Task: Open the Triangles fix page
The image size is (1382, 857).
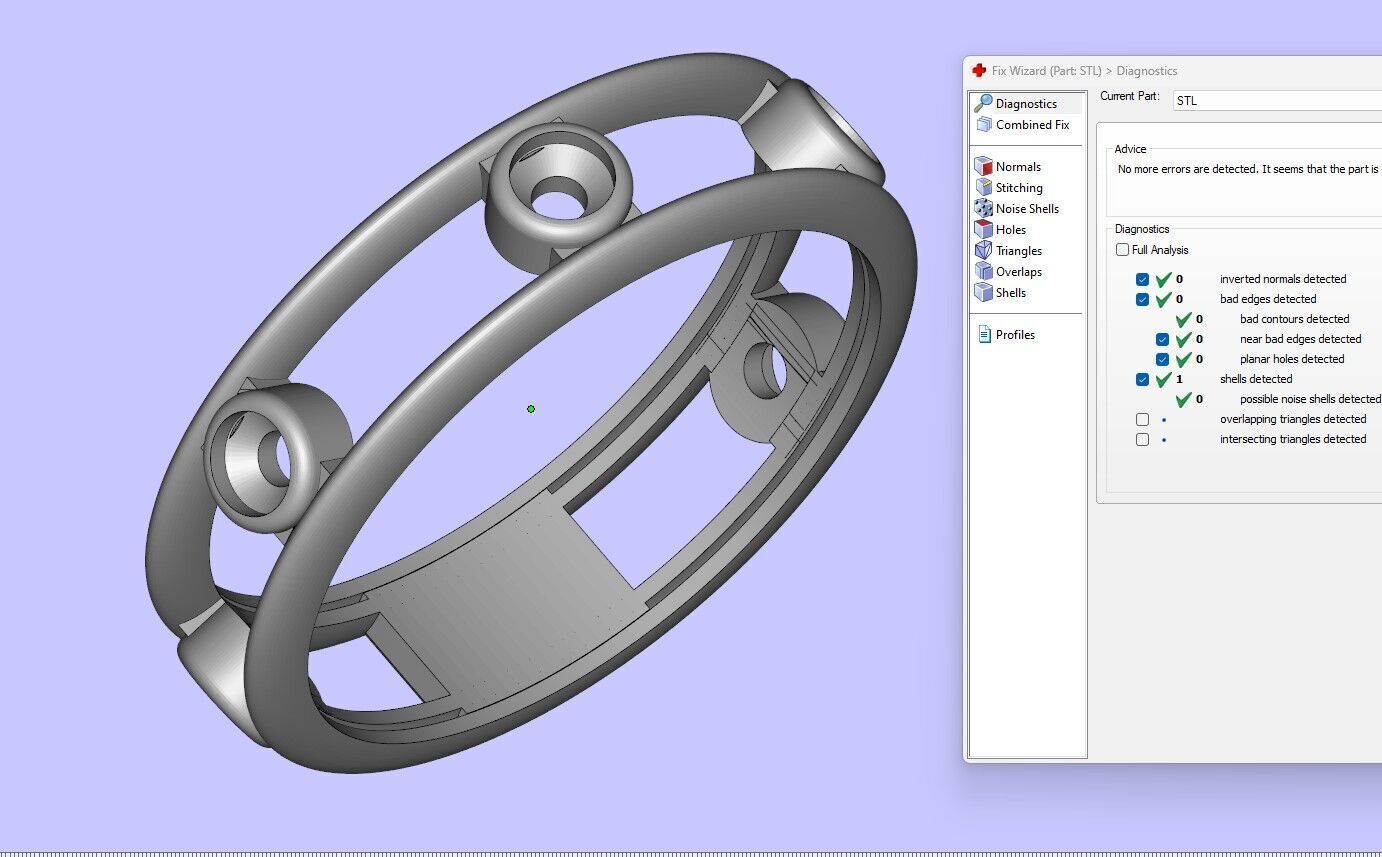Action: pyautogui.click(x=1019, y=251)
